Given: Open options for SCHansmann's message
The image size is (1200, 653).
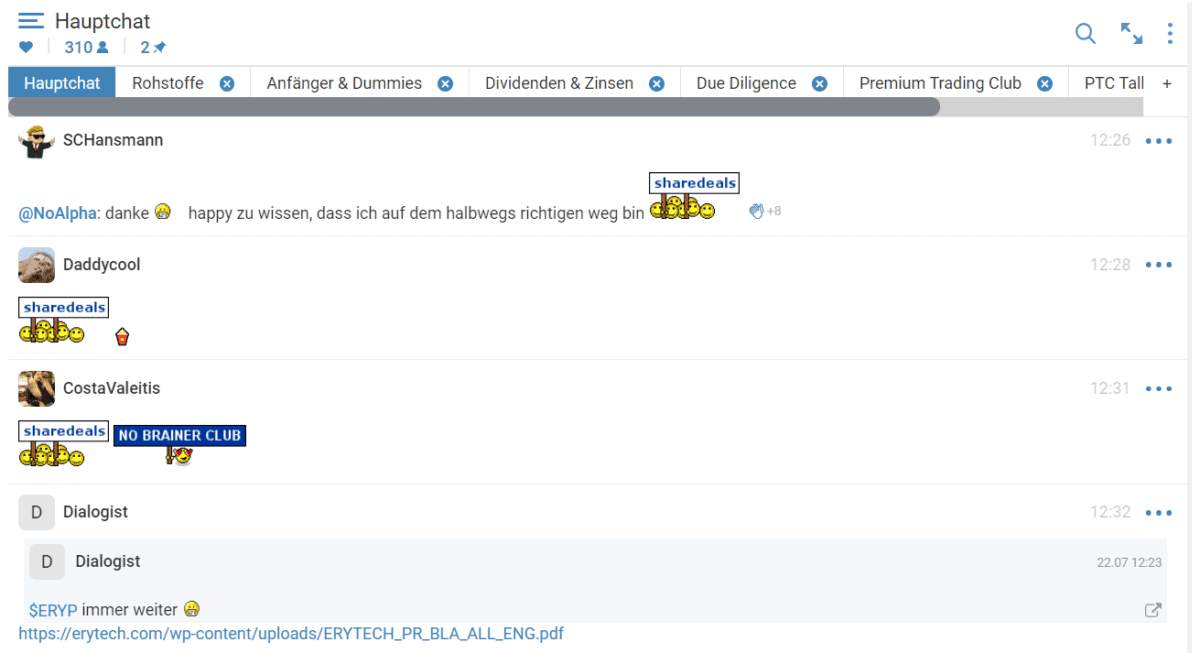Looking at the screenshot, I should pyautogui.click(x=1158, y=140).
